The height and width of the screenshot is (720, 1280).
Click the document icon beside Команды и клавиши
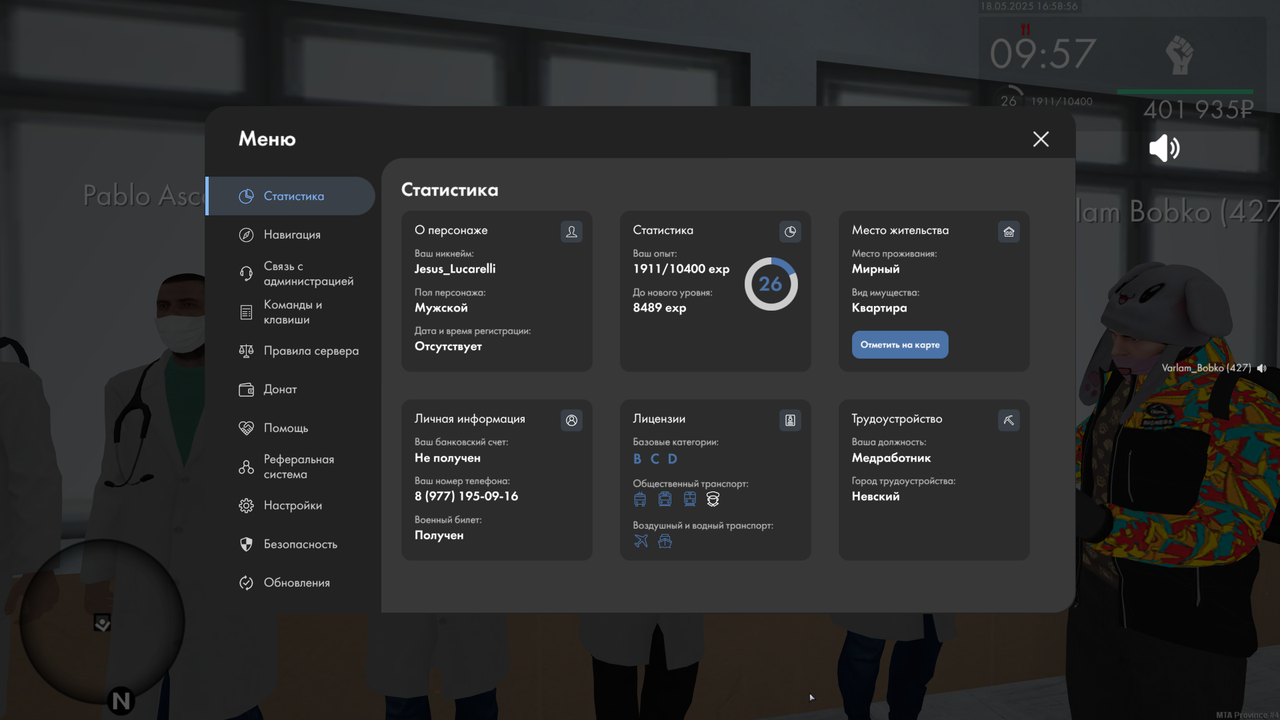[246, 313]
